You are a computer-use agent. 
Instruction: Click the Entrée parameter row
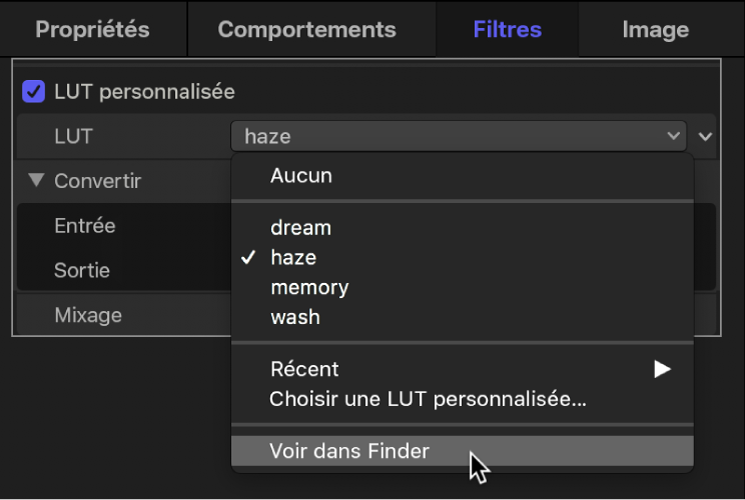85,226
